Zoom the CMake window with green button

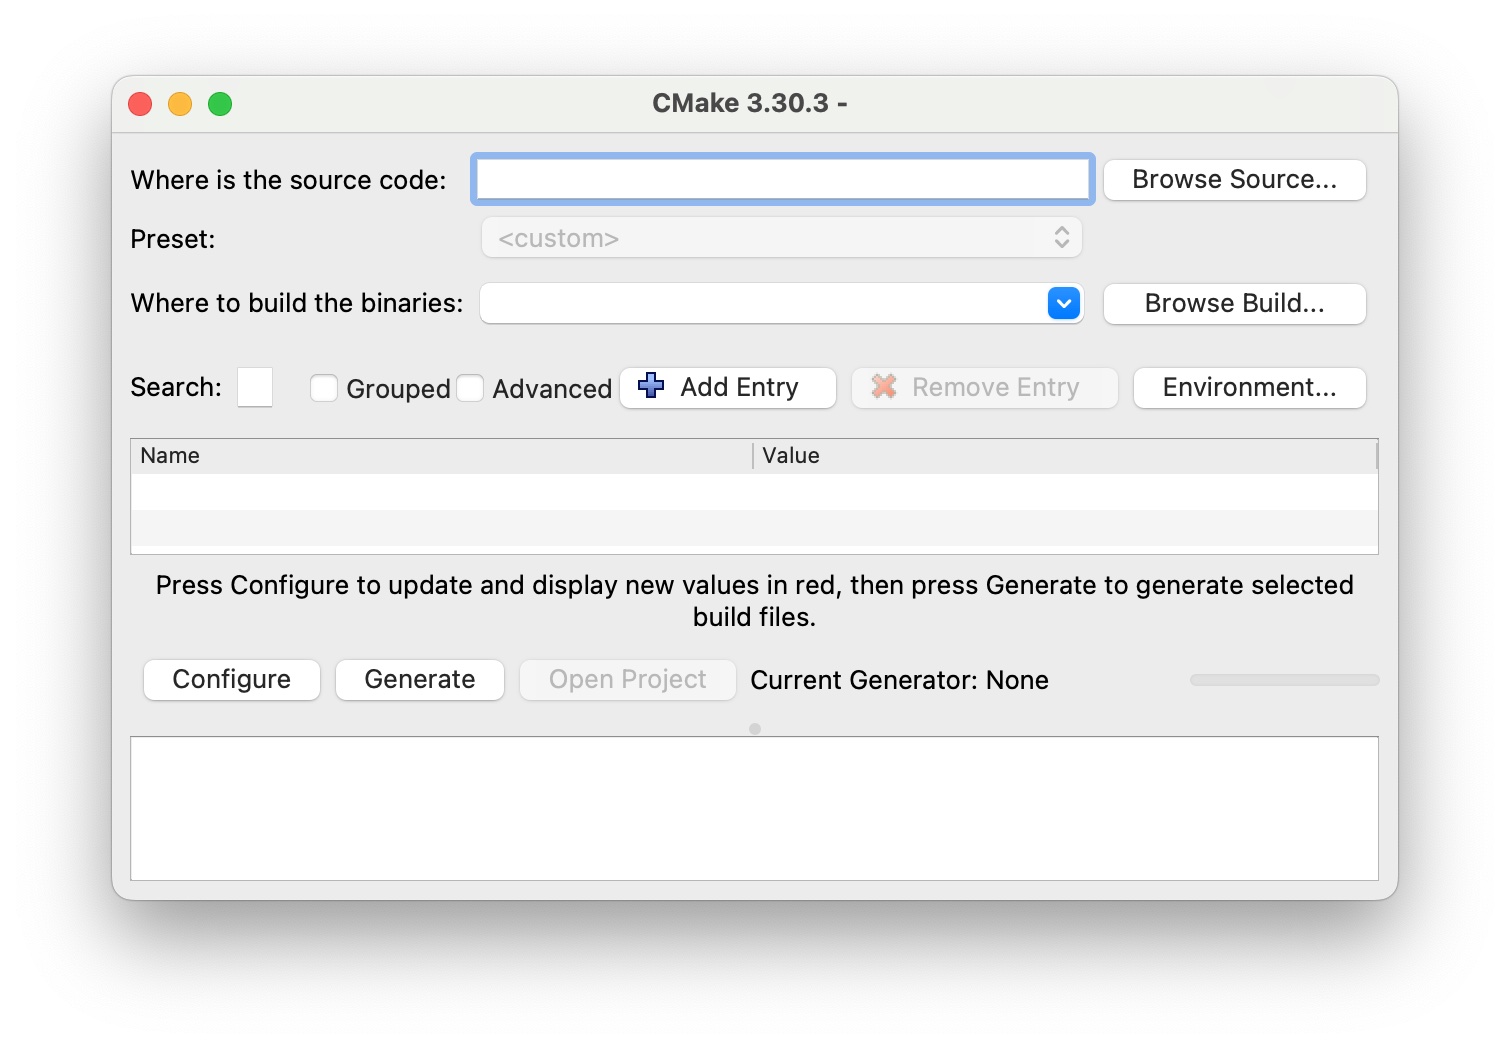[220, 104]
